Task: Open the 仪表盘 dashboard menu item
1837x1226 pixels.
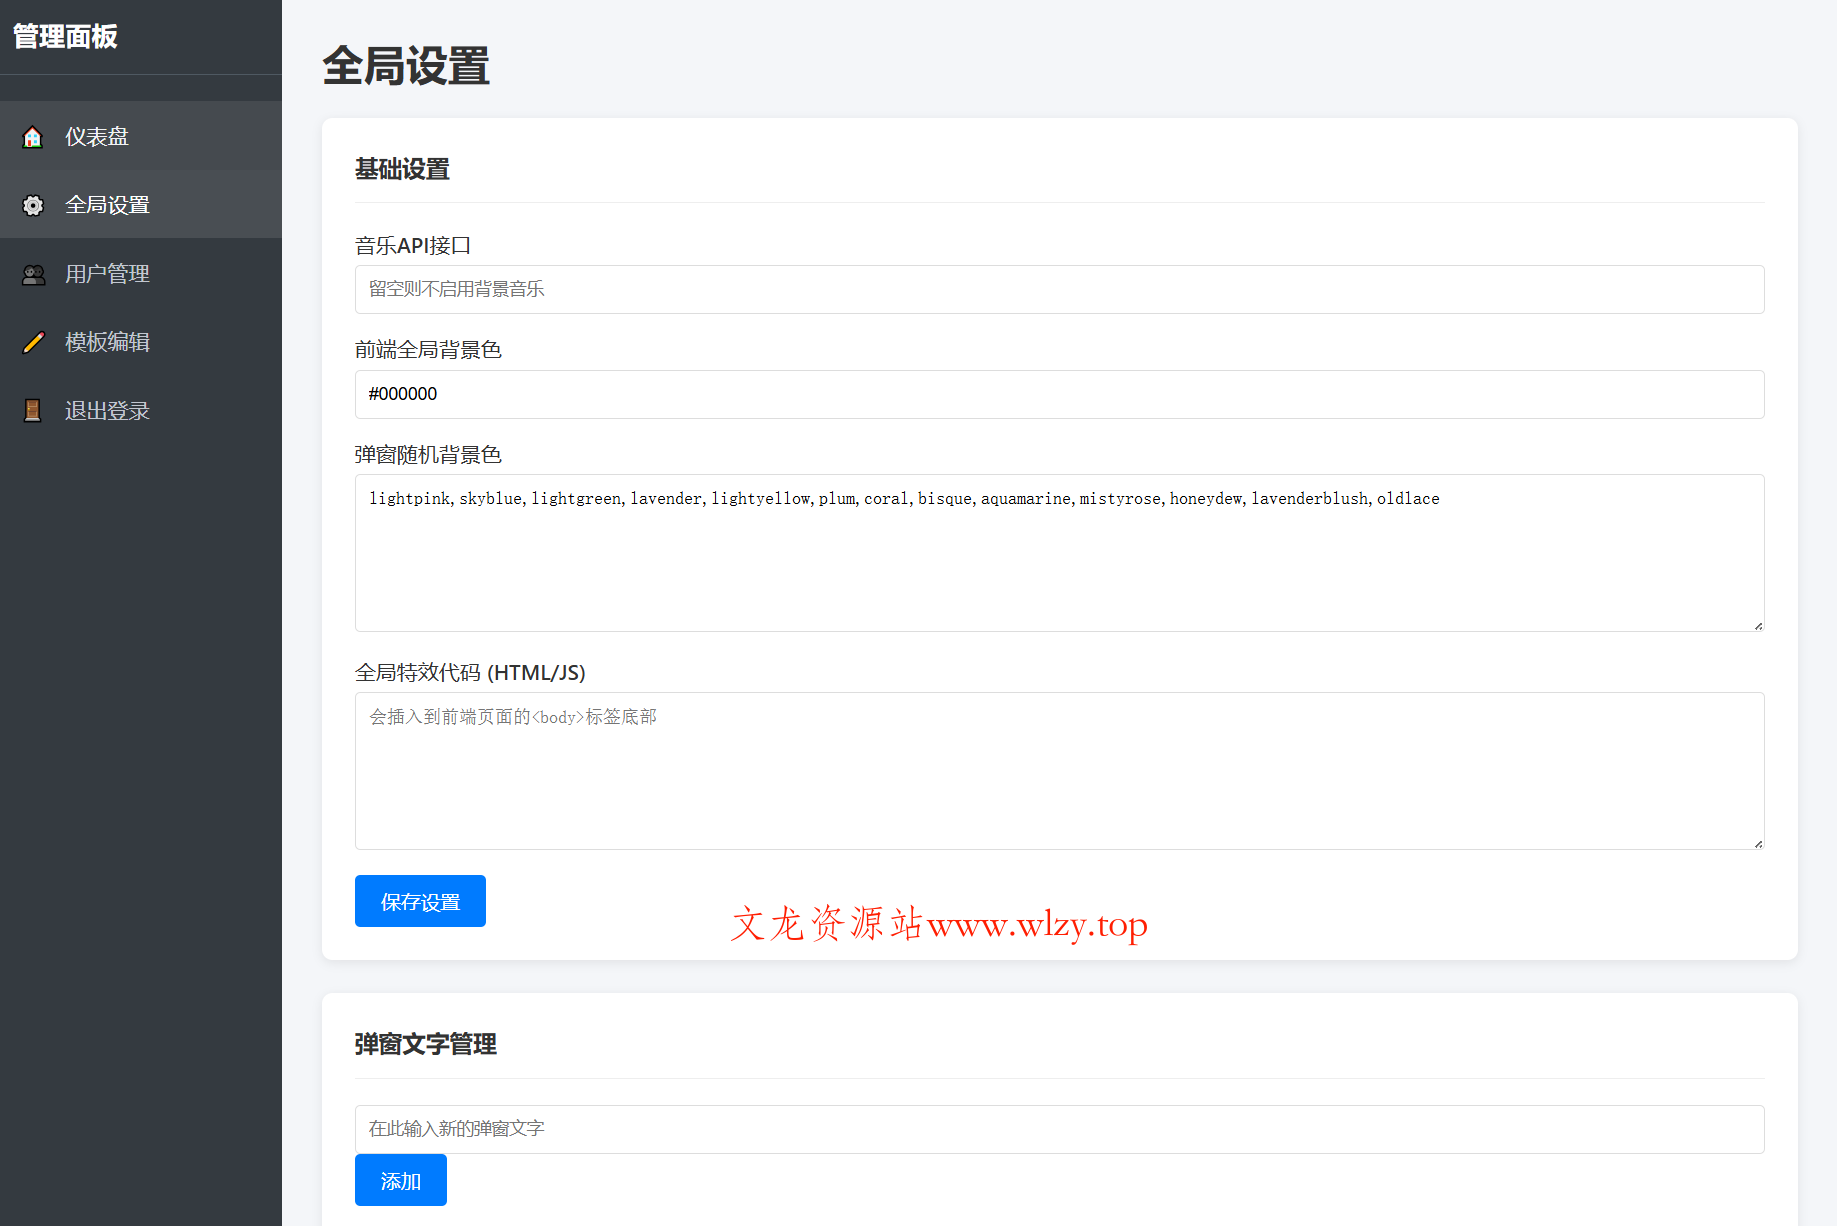Action: (97, 137)
